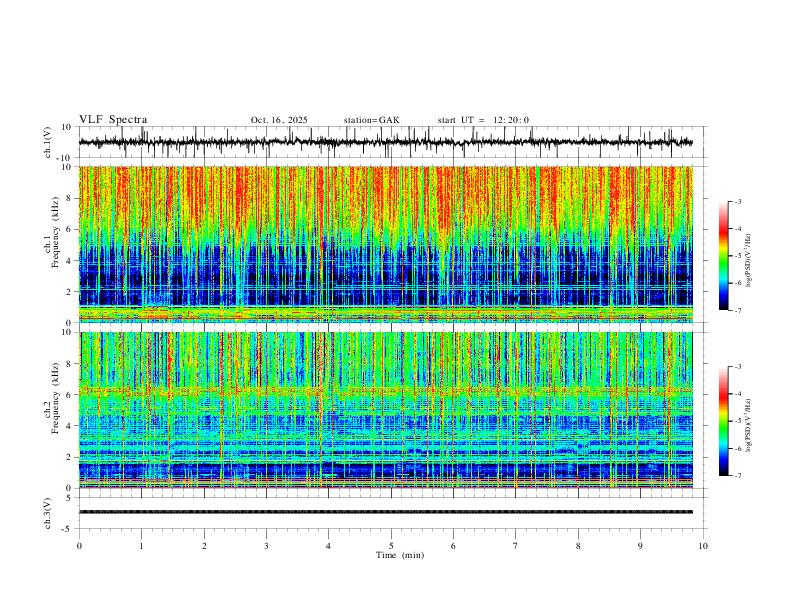Screen dimensions: 792x612
Task: Click inside the ch.2 spectrogram panel
Action: pos(385,410)
